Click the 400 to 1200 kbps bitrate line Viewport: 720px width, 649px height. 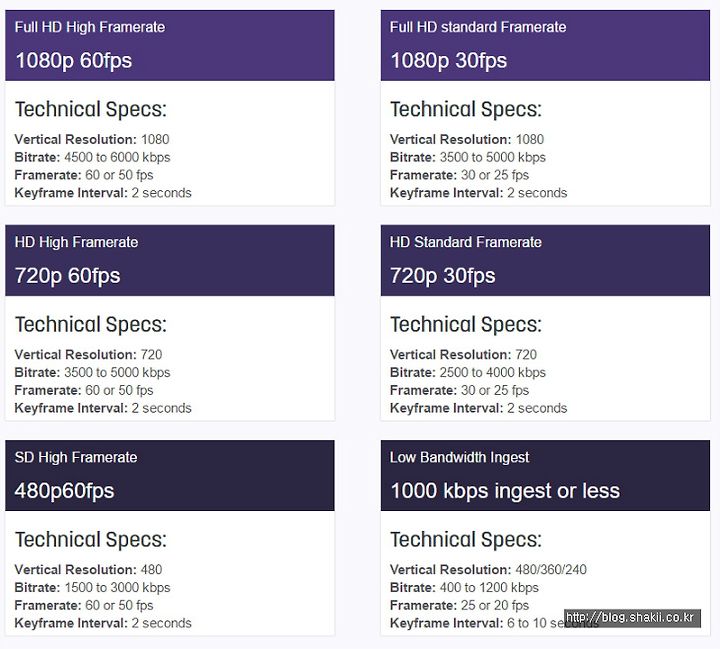point(464,587)
